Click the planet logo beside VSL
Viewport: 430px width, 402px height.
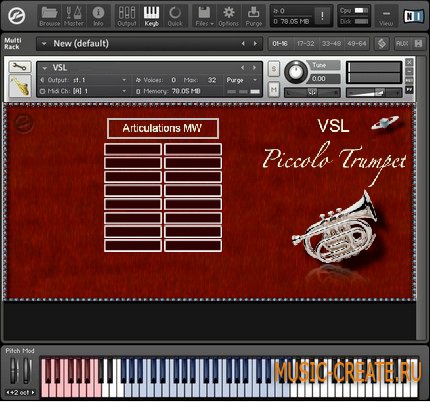(x=385, y=123)
